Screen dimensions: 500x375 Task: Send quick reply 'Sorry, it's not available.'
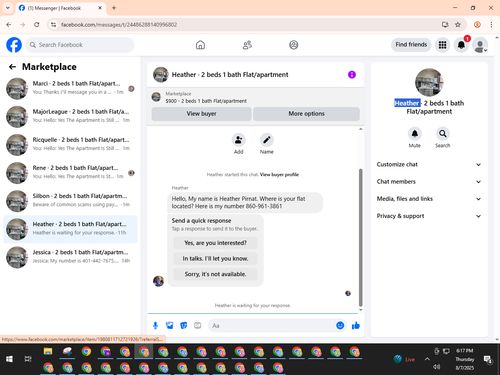click(x=215, y=274)
